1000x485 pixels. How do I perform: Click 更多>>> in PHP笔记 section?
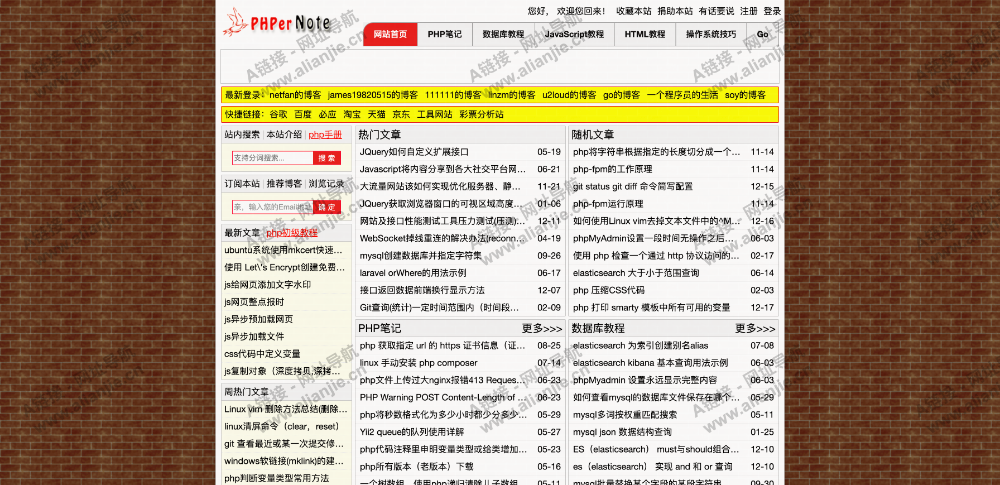[542, 329]
